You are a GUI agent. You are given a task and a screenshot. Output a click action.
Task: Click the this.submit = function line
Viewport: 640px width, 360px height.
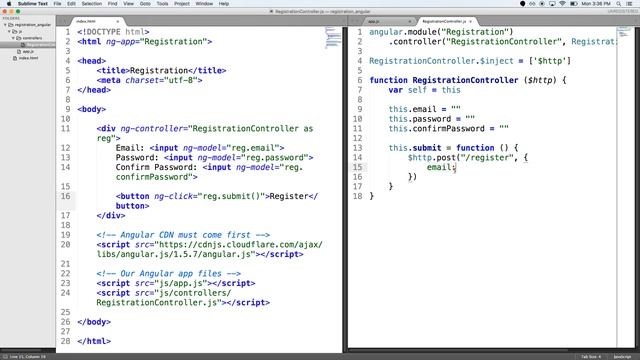click(x=453, y=148)
